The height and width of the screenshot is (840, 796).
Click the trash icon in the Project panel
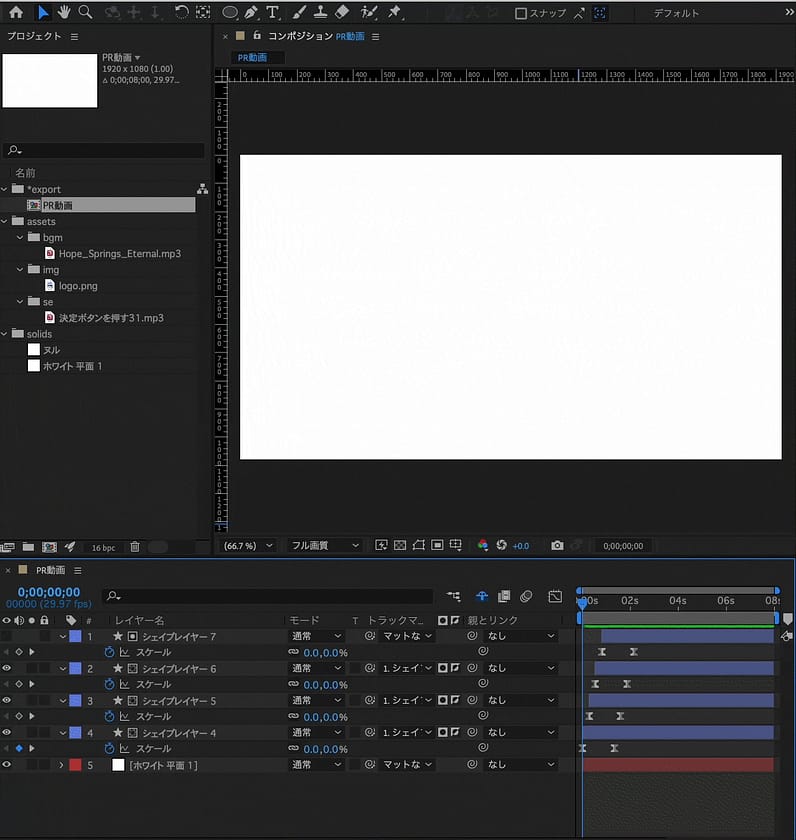click(x=134, y=547)
